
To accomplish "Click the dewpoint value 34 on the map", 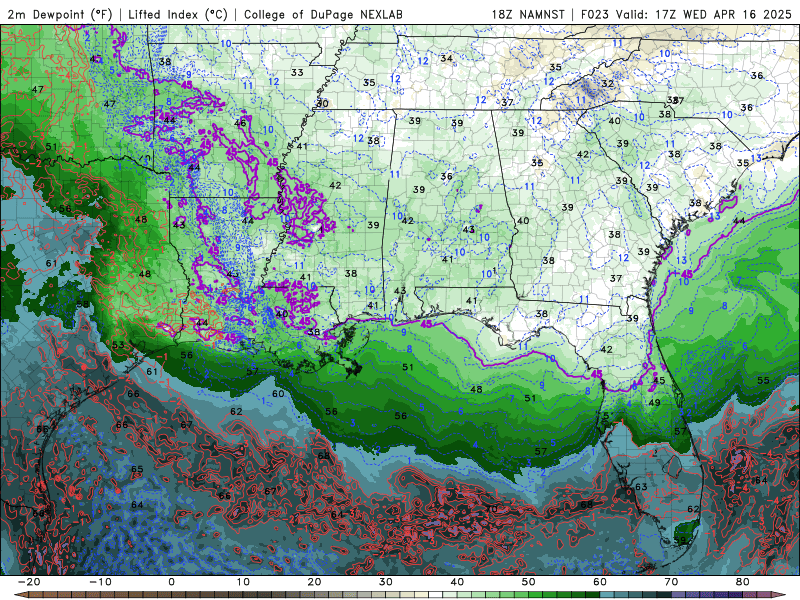I will click(446, 58).
